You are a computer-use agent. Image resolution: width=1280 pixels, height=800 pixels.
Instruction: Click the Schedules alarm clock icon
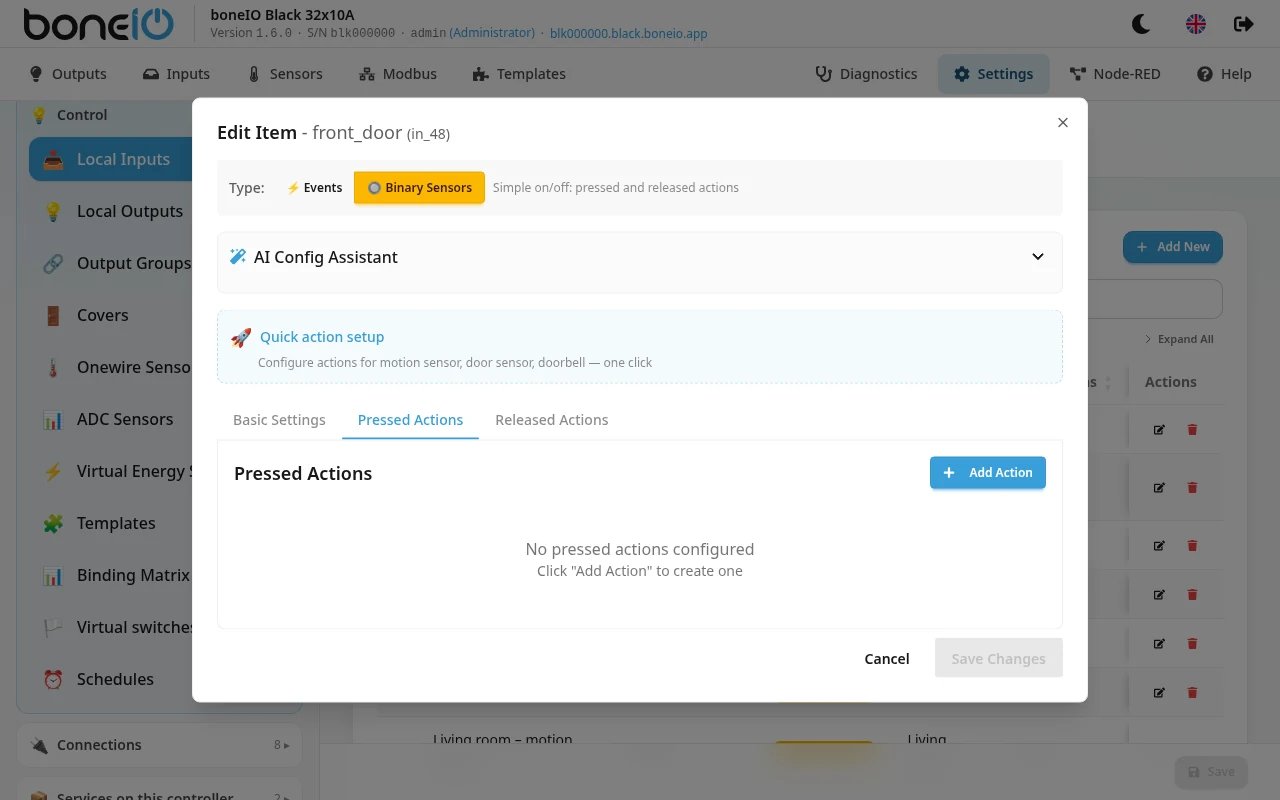click(53, 680)
